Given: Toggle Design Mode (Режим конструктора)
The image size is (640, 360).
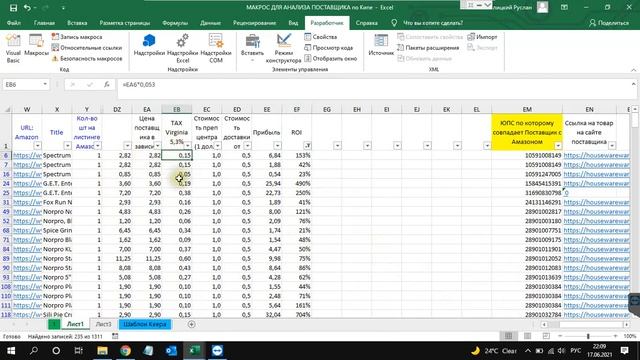Looking at the screenshot, I should [283, 48].
